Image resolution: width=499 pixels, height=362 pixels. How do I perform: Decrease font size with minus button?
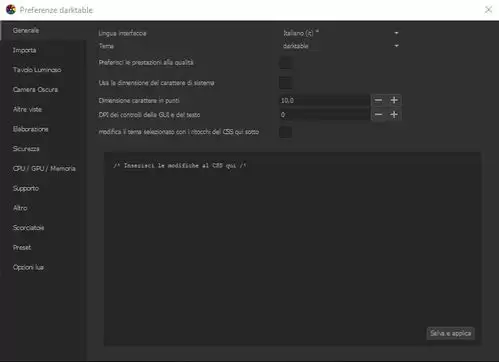[x=378, y=100]
